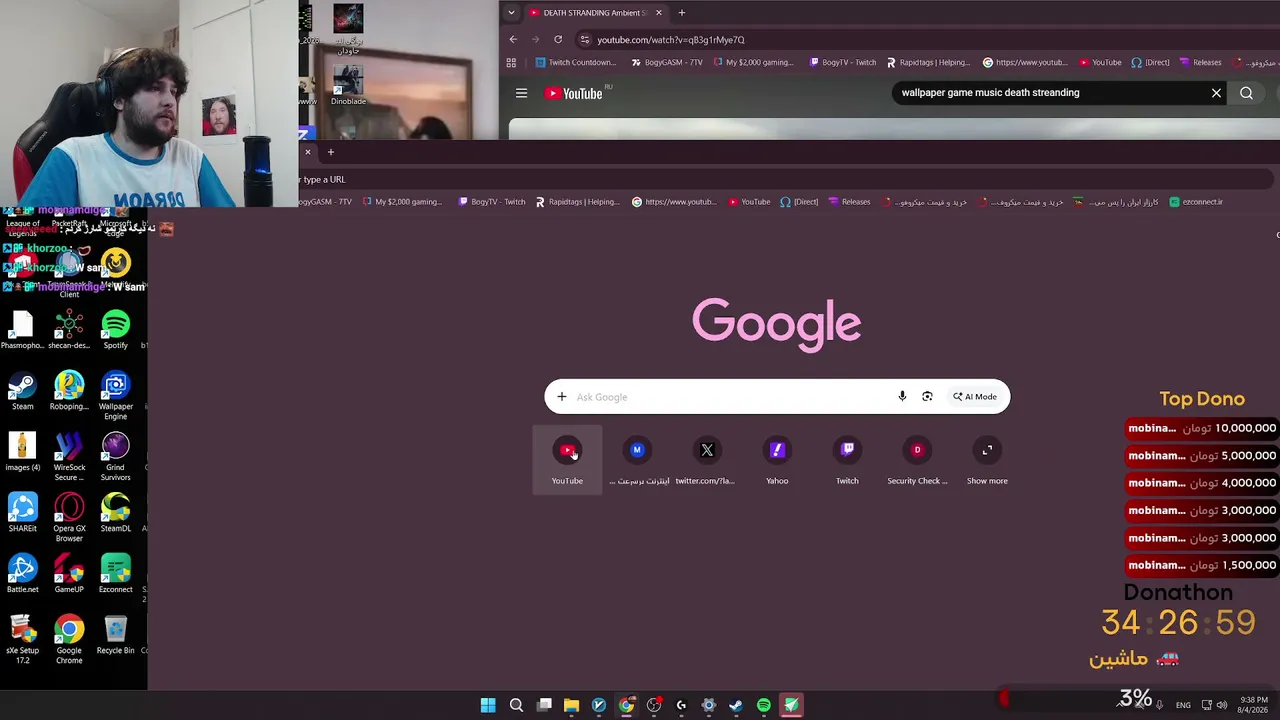This screenshot has width=1280, height=720.
Task: Go to YouTube home via the logo
Action: coord(574,93)
